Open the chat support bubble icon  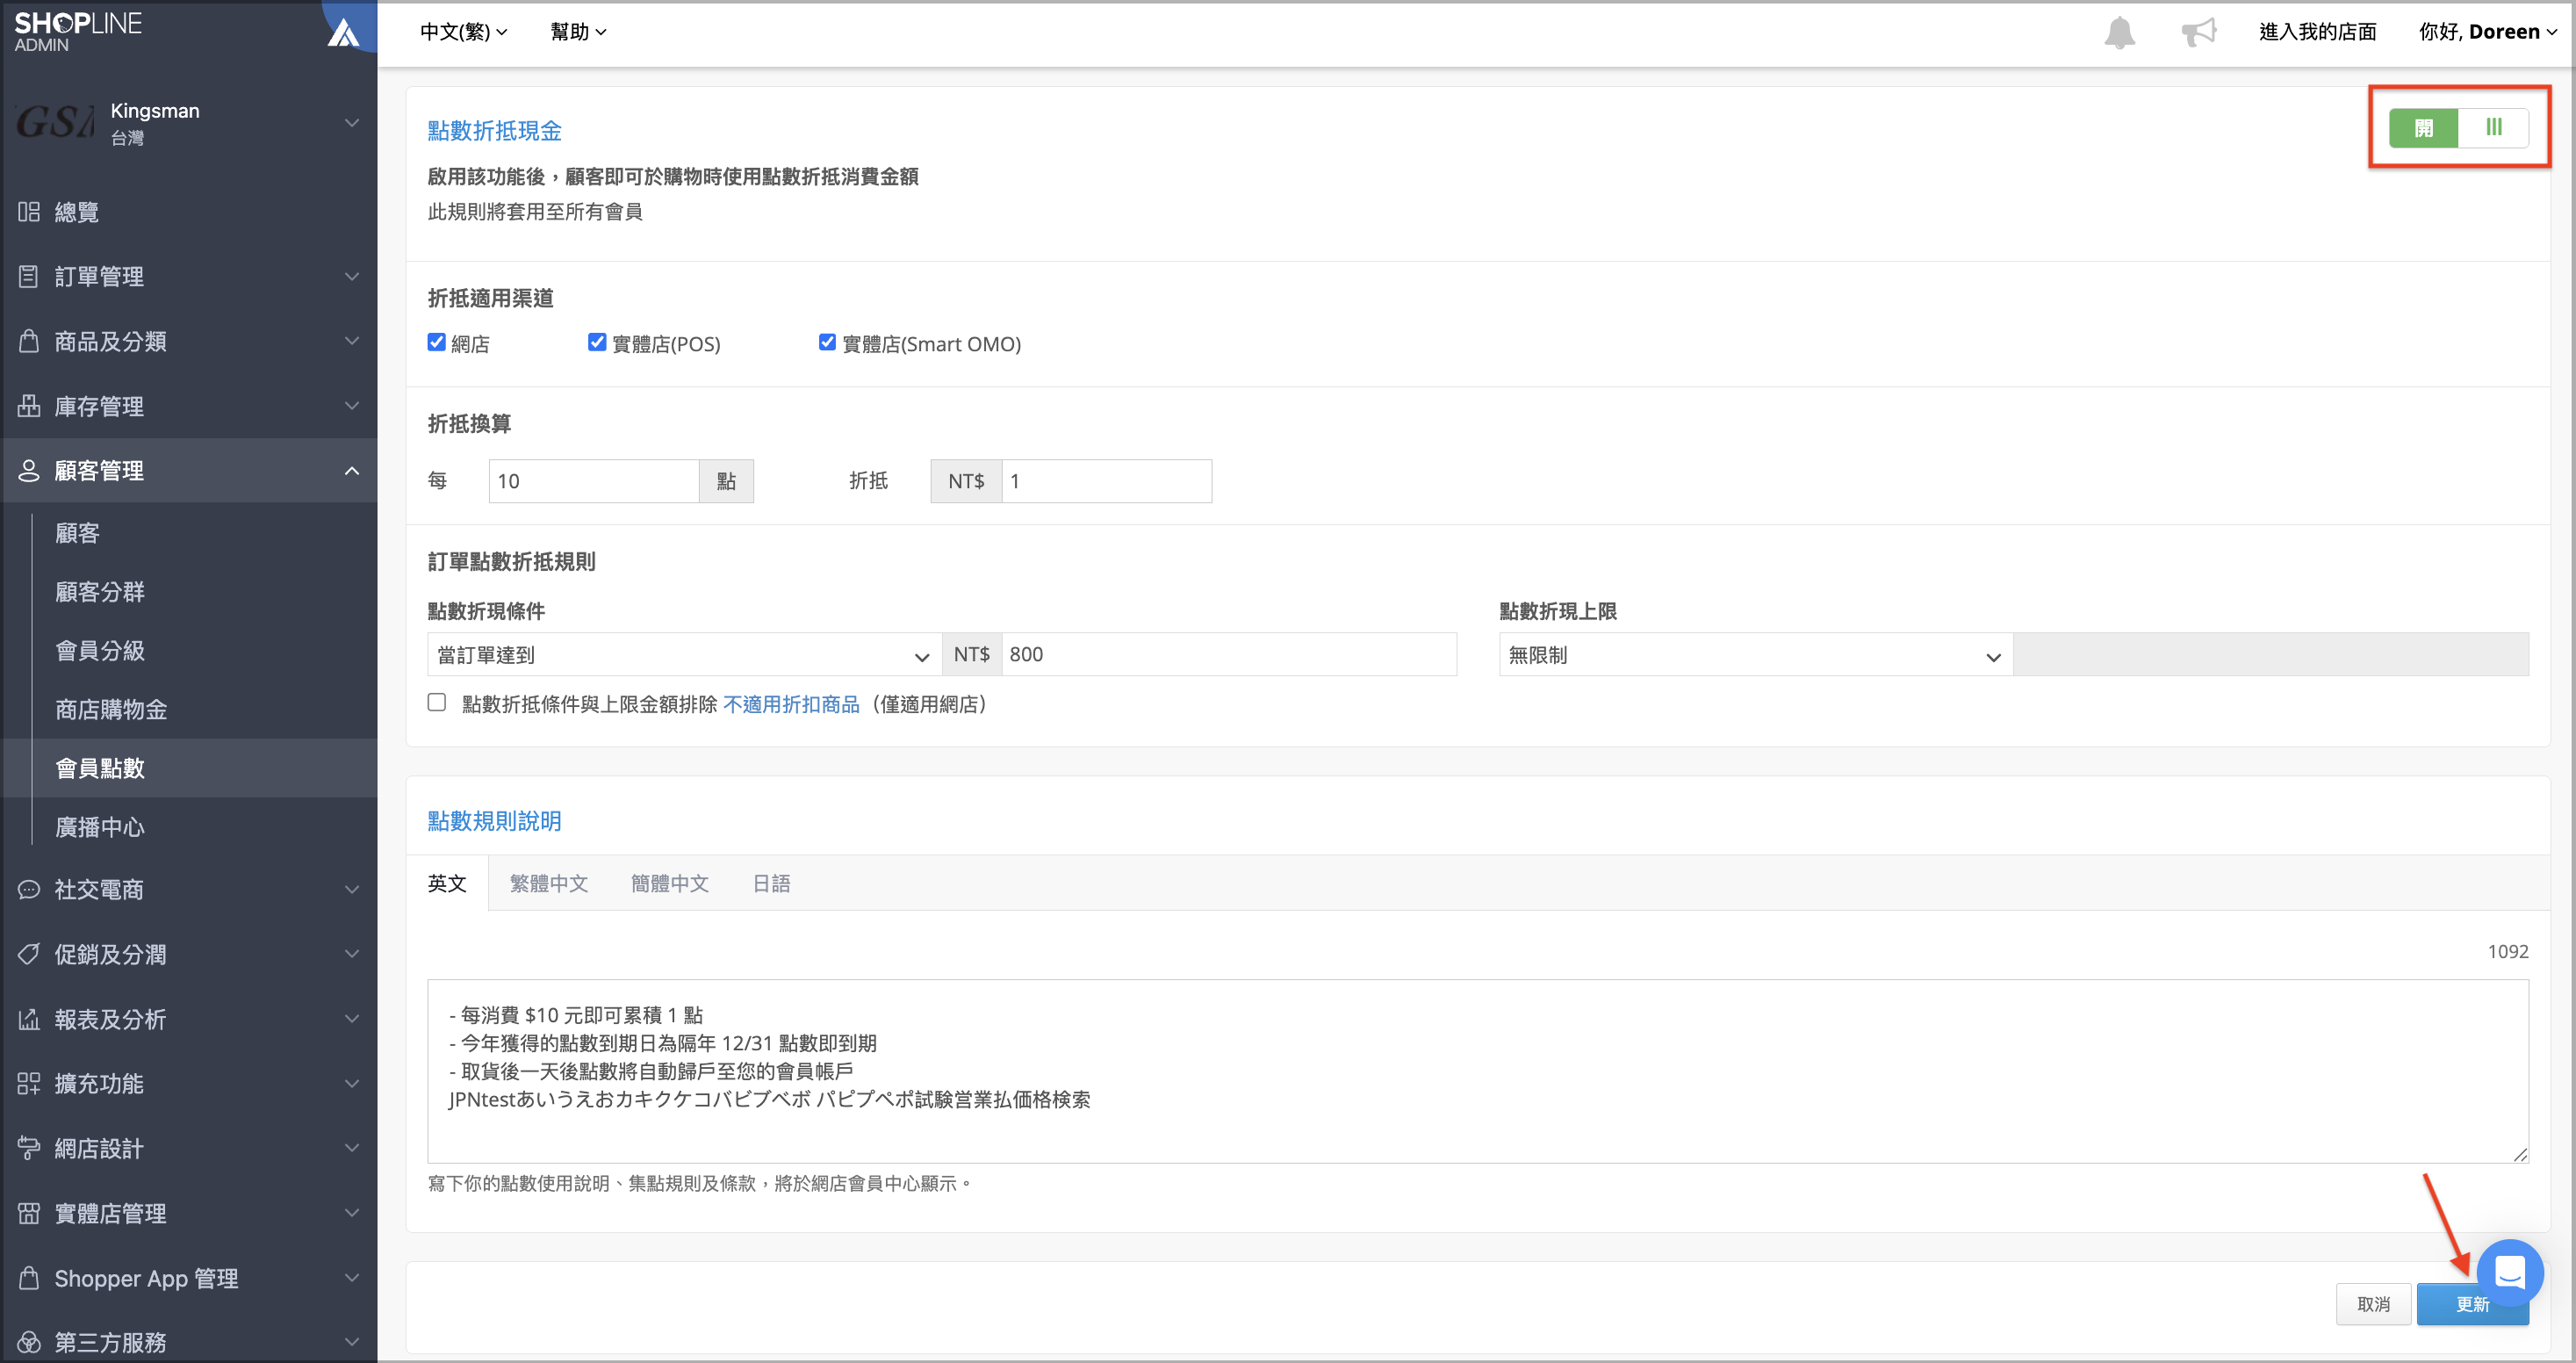click(x=2510, y=1272)
